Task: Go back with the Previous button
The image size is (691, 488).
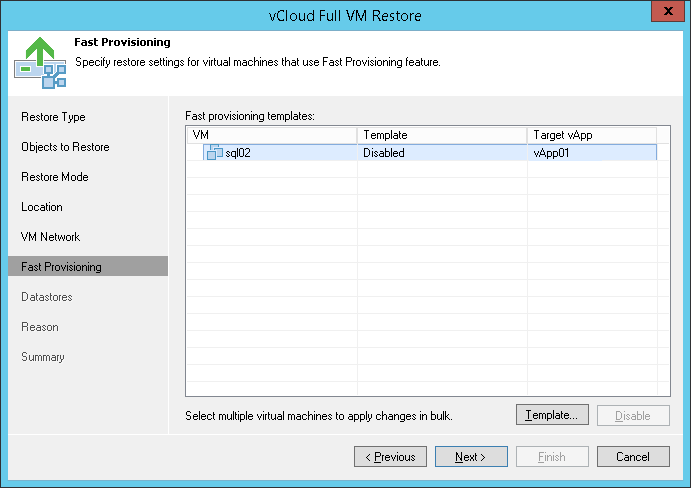Action: coord(390,457)
